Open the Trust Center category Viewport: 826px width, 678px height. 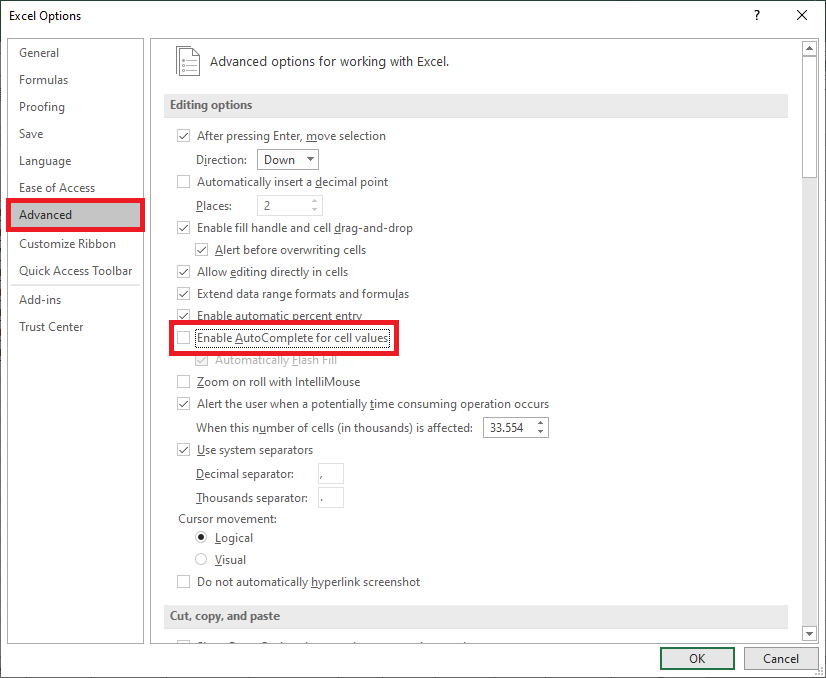coord(51,327)
